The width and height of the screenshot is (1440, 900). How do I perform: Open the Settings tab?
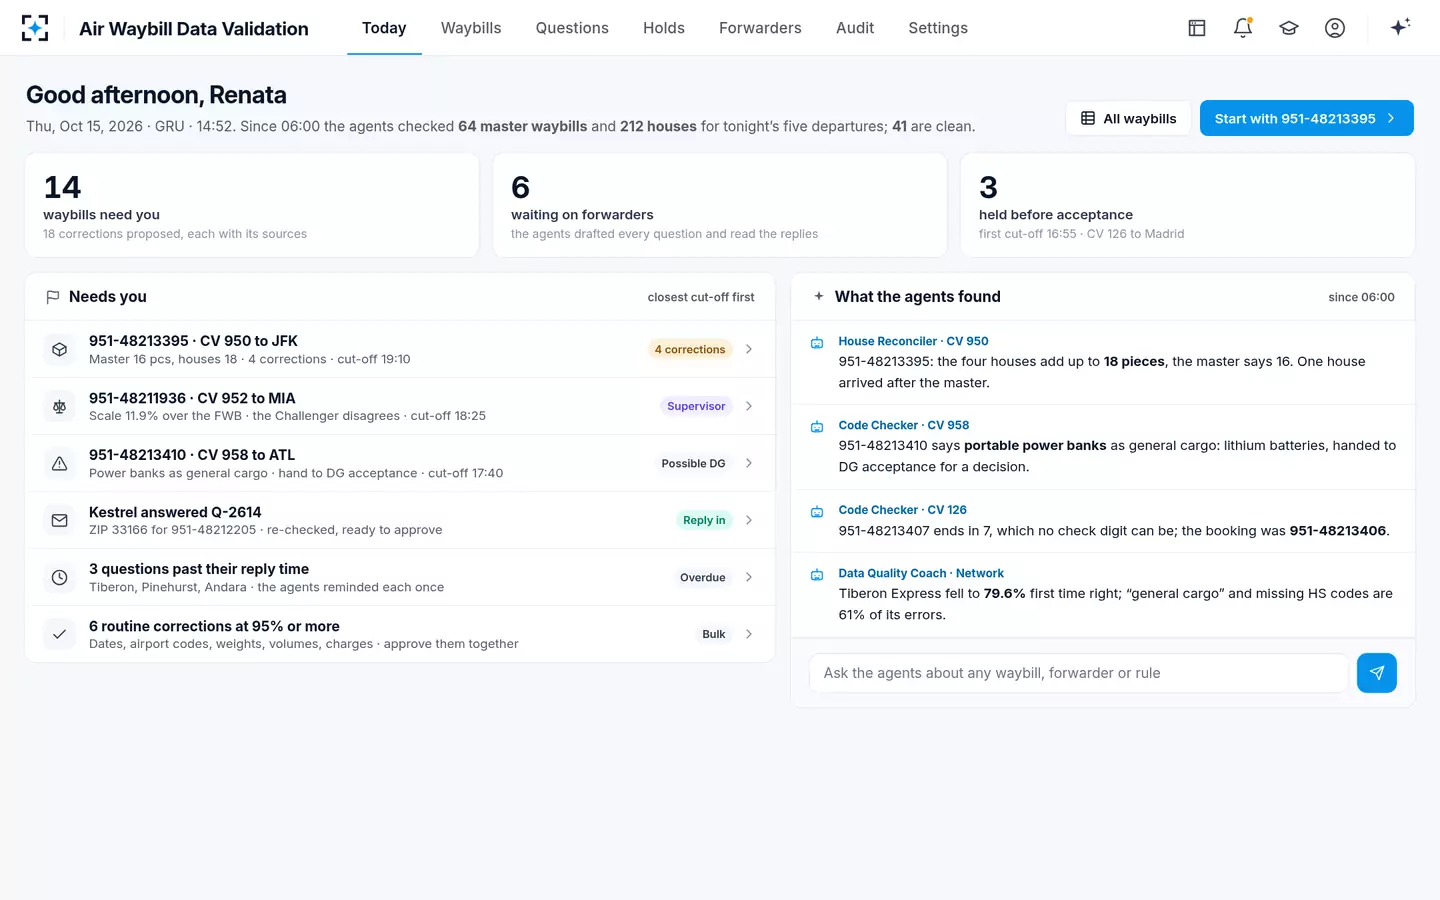[938, 28]
